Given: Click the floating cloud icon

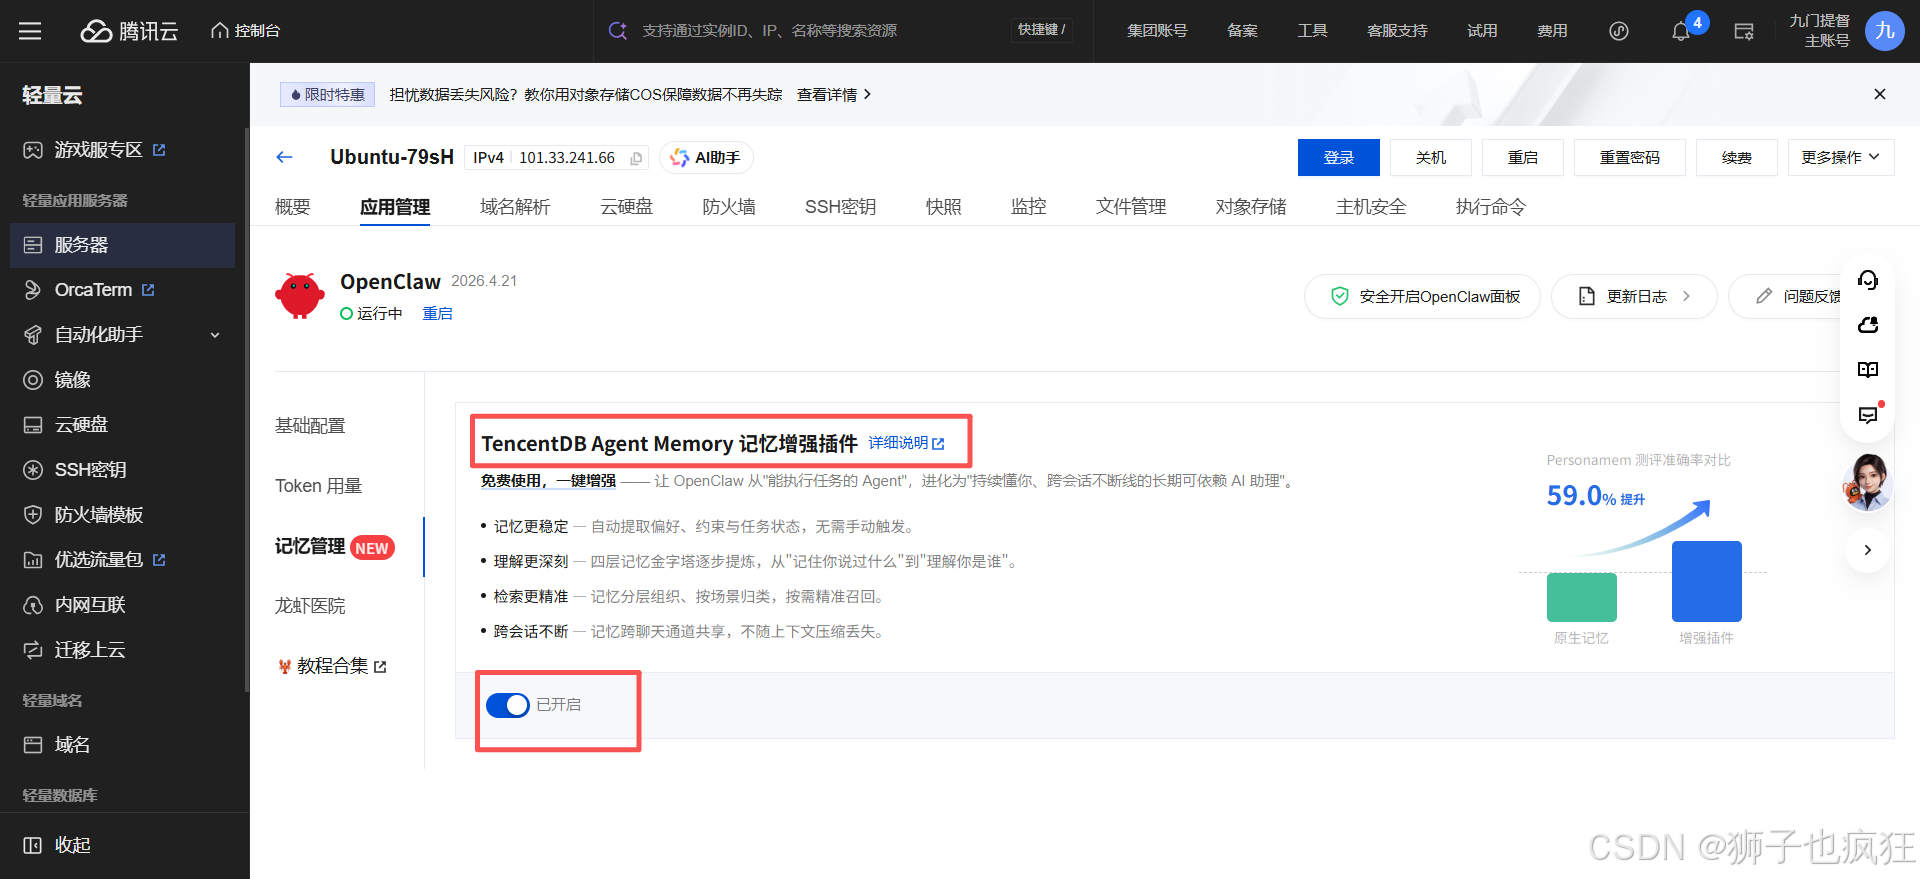Looking at the screenshot, I should coord(1868,325).
